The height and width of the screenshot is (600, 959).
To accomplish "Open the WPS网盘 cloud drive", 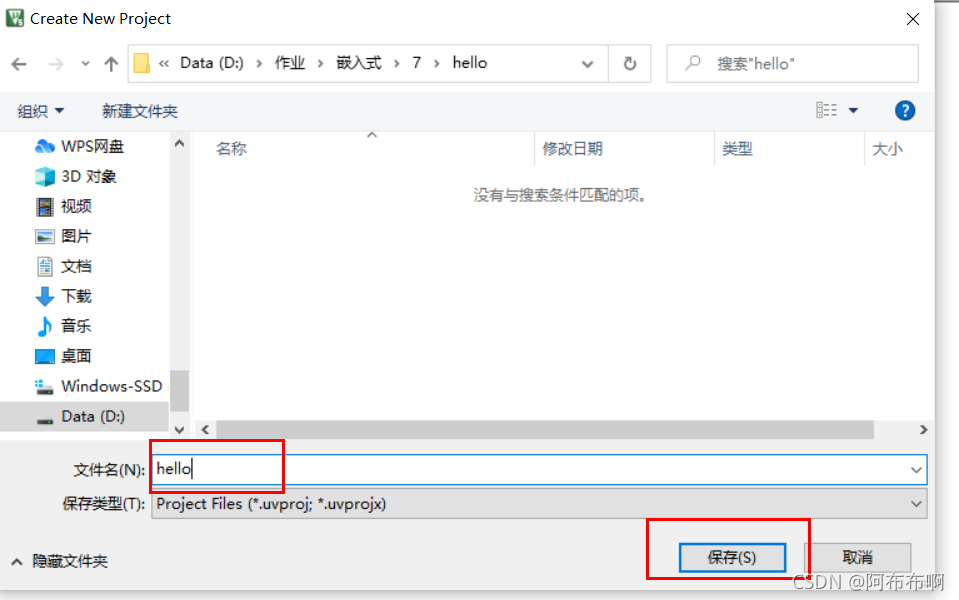I will tap(75, 146).
